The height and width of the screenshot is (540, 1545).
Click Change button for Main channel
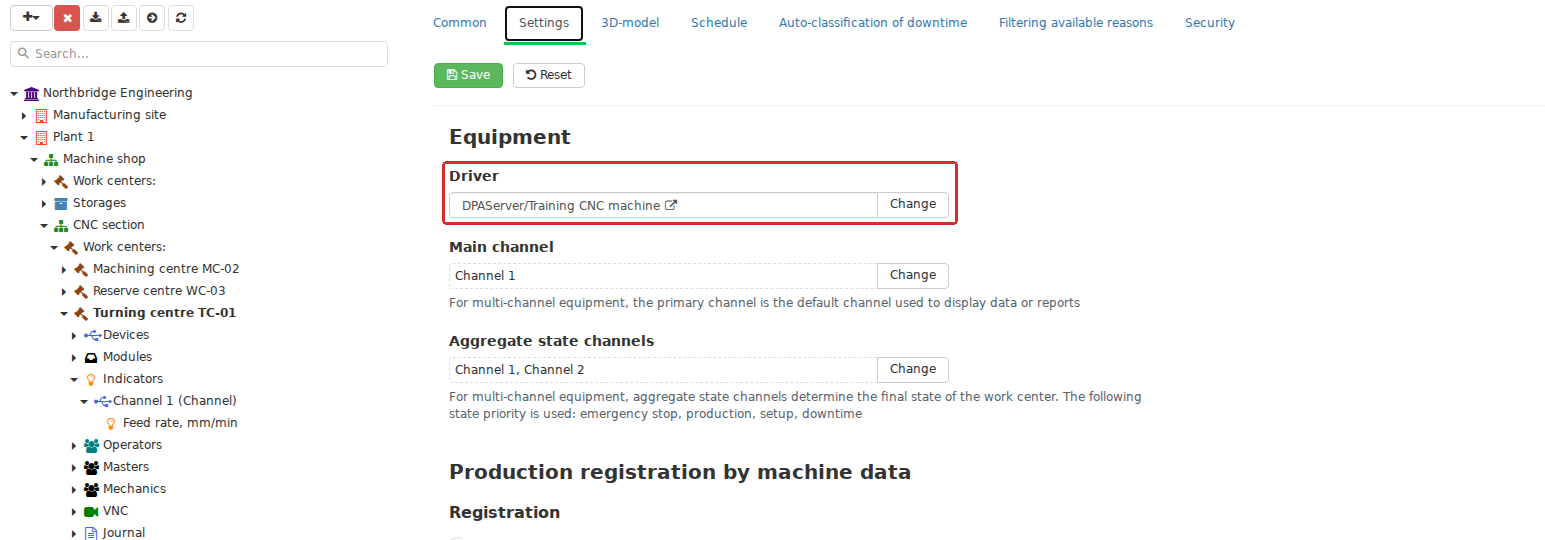click(913, 275)
